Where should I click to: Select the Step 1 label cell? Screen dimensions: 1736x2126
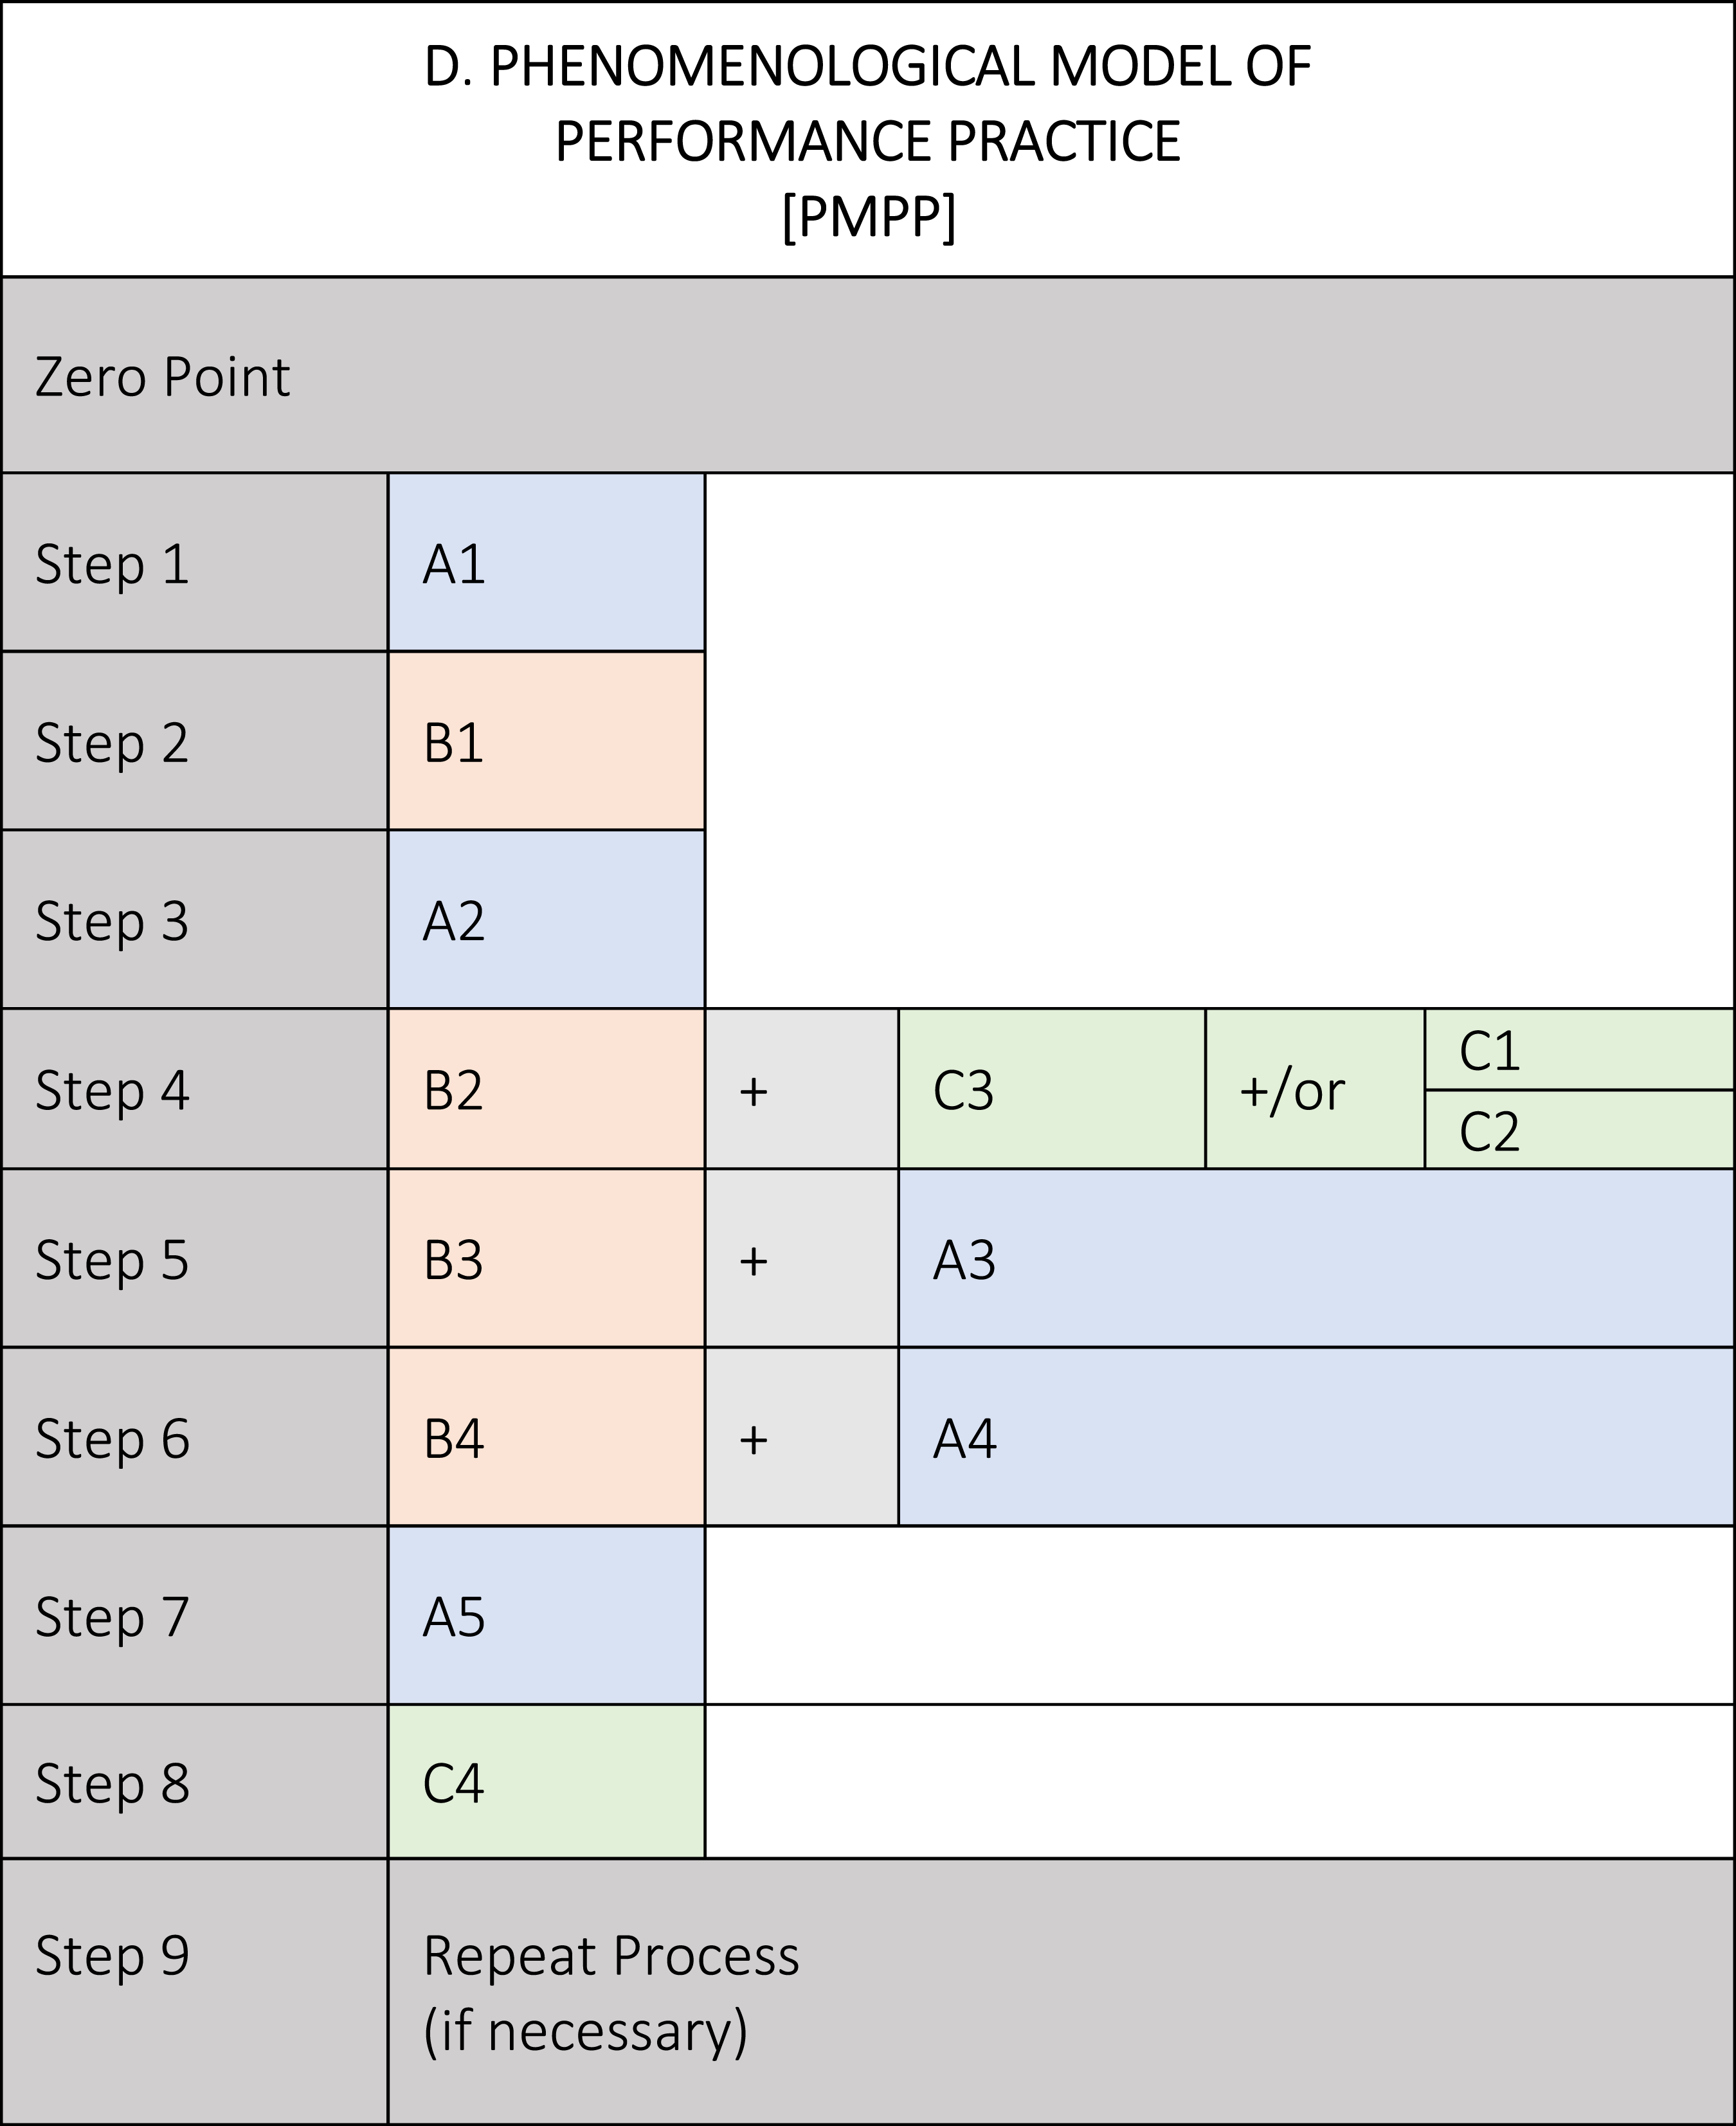click(195, 562)
